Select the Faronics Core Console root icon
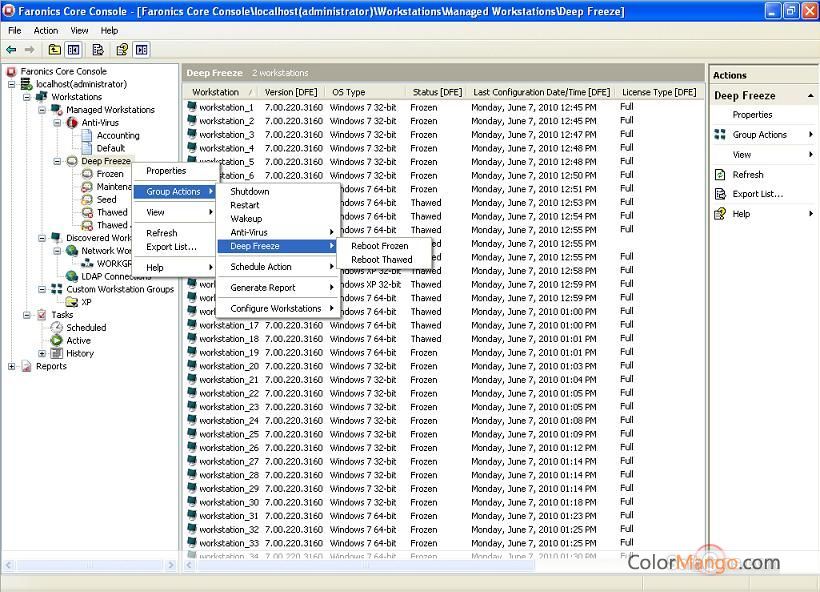820x592 pixels. pyautogui.click(x=11, y=71)
